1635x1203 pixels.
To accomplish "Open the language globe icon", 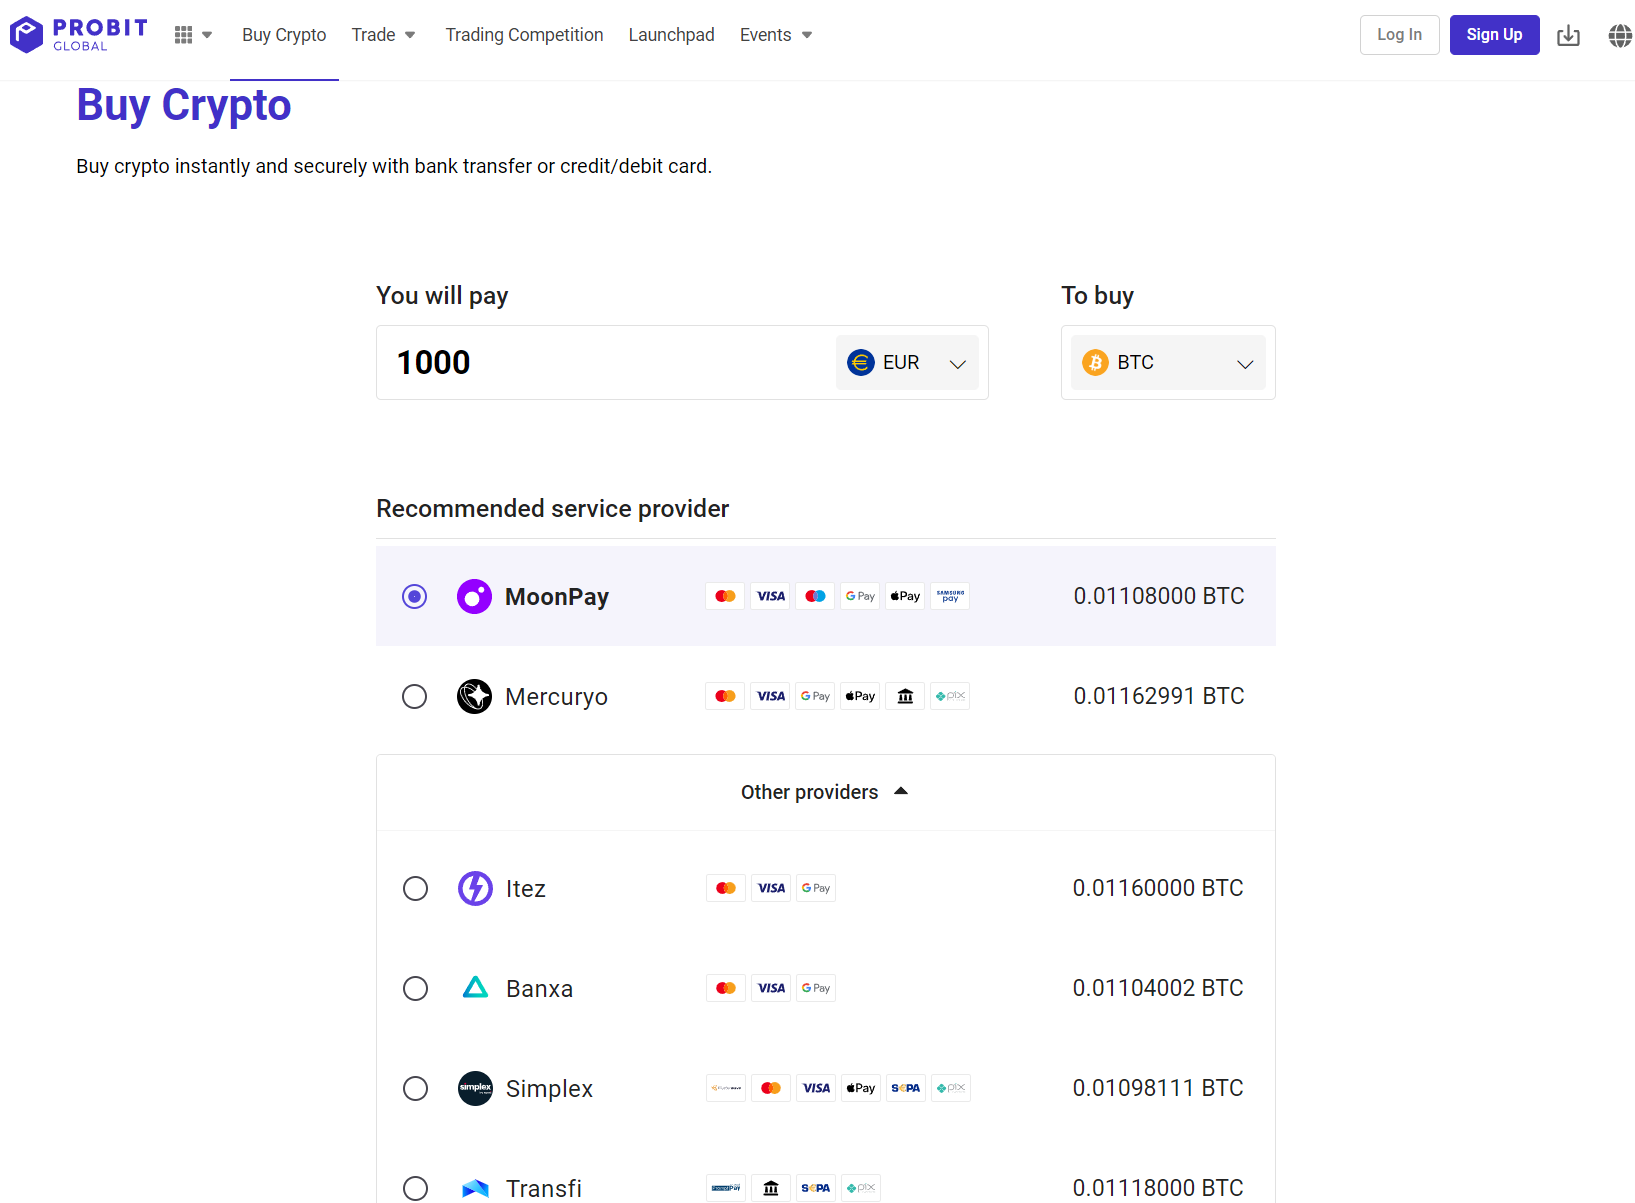I will point(1620,34).
